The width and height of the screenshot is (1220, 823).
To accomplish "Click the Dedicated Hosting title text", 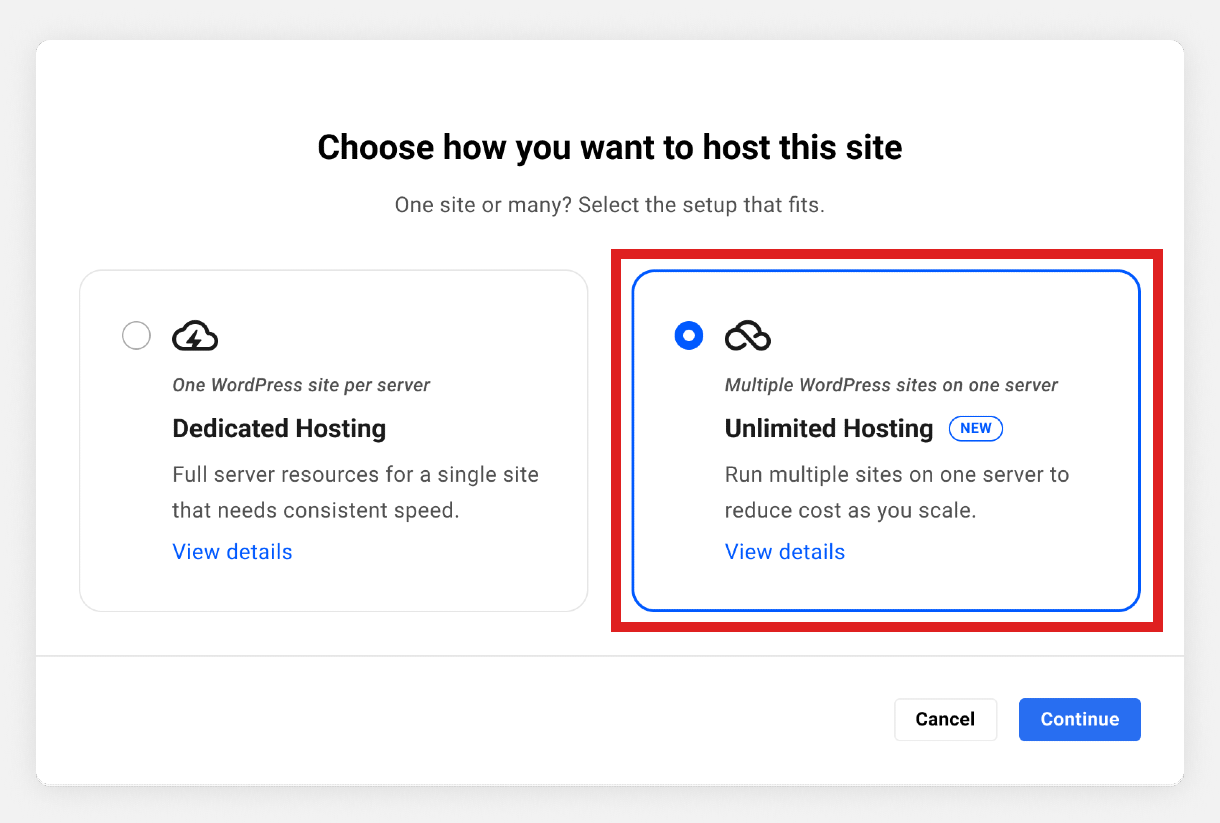I will [279, 429].
